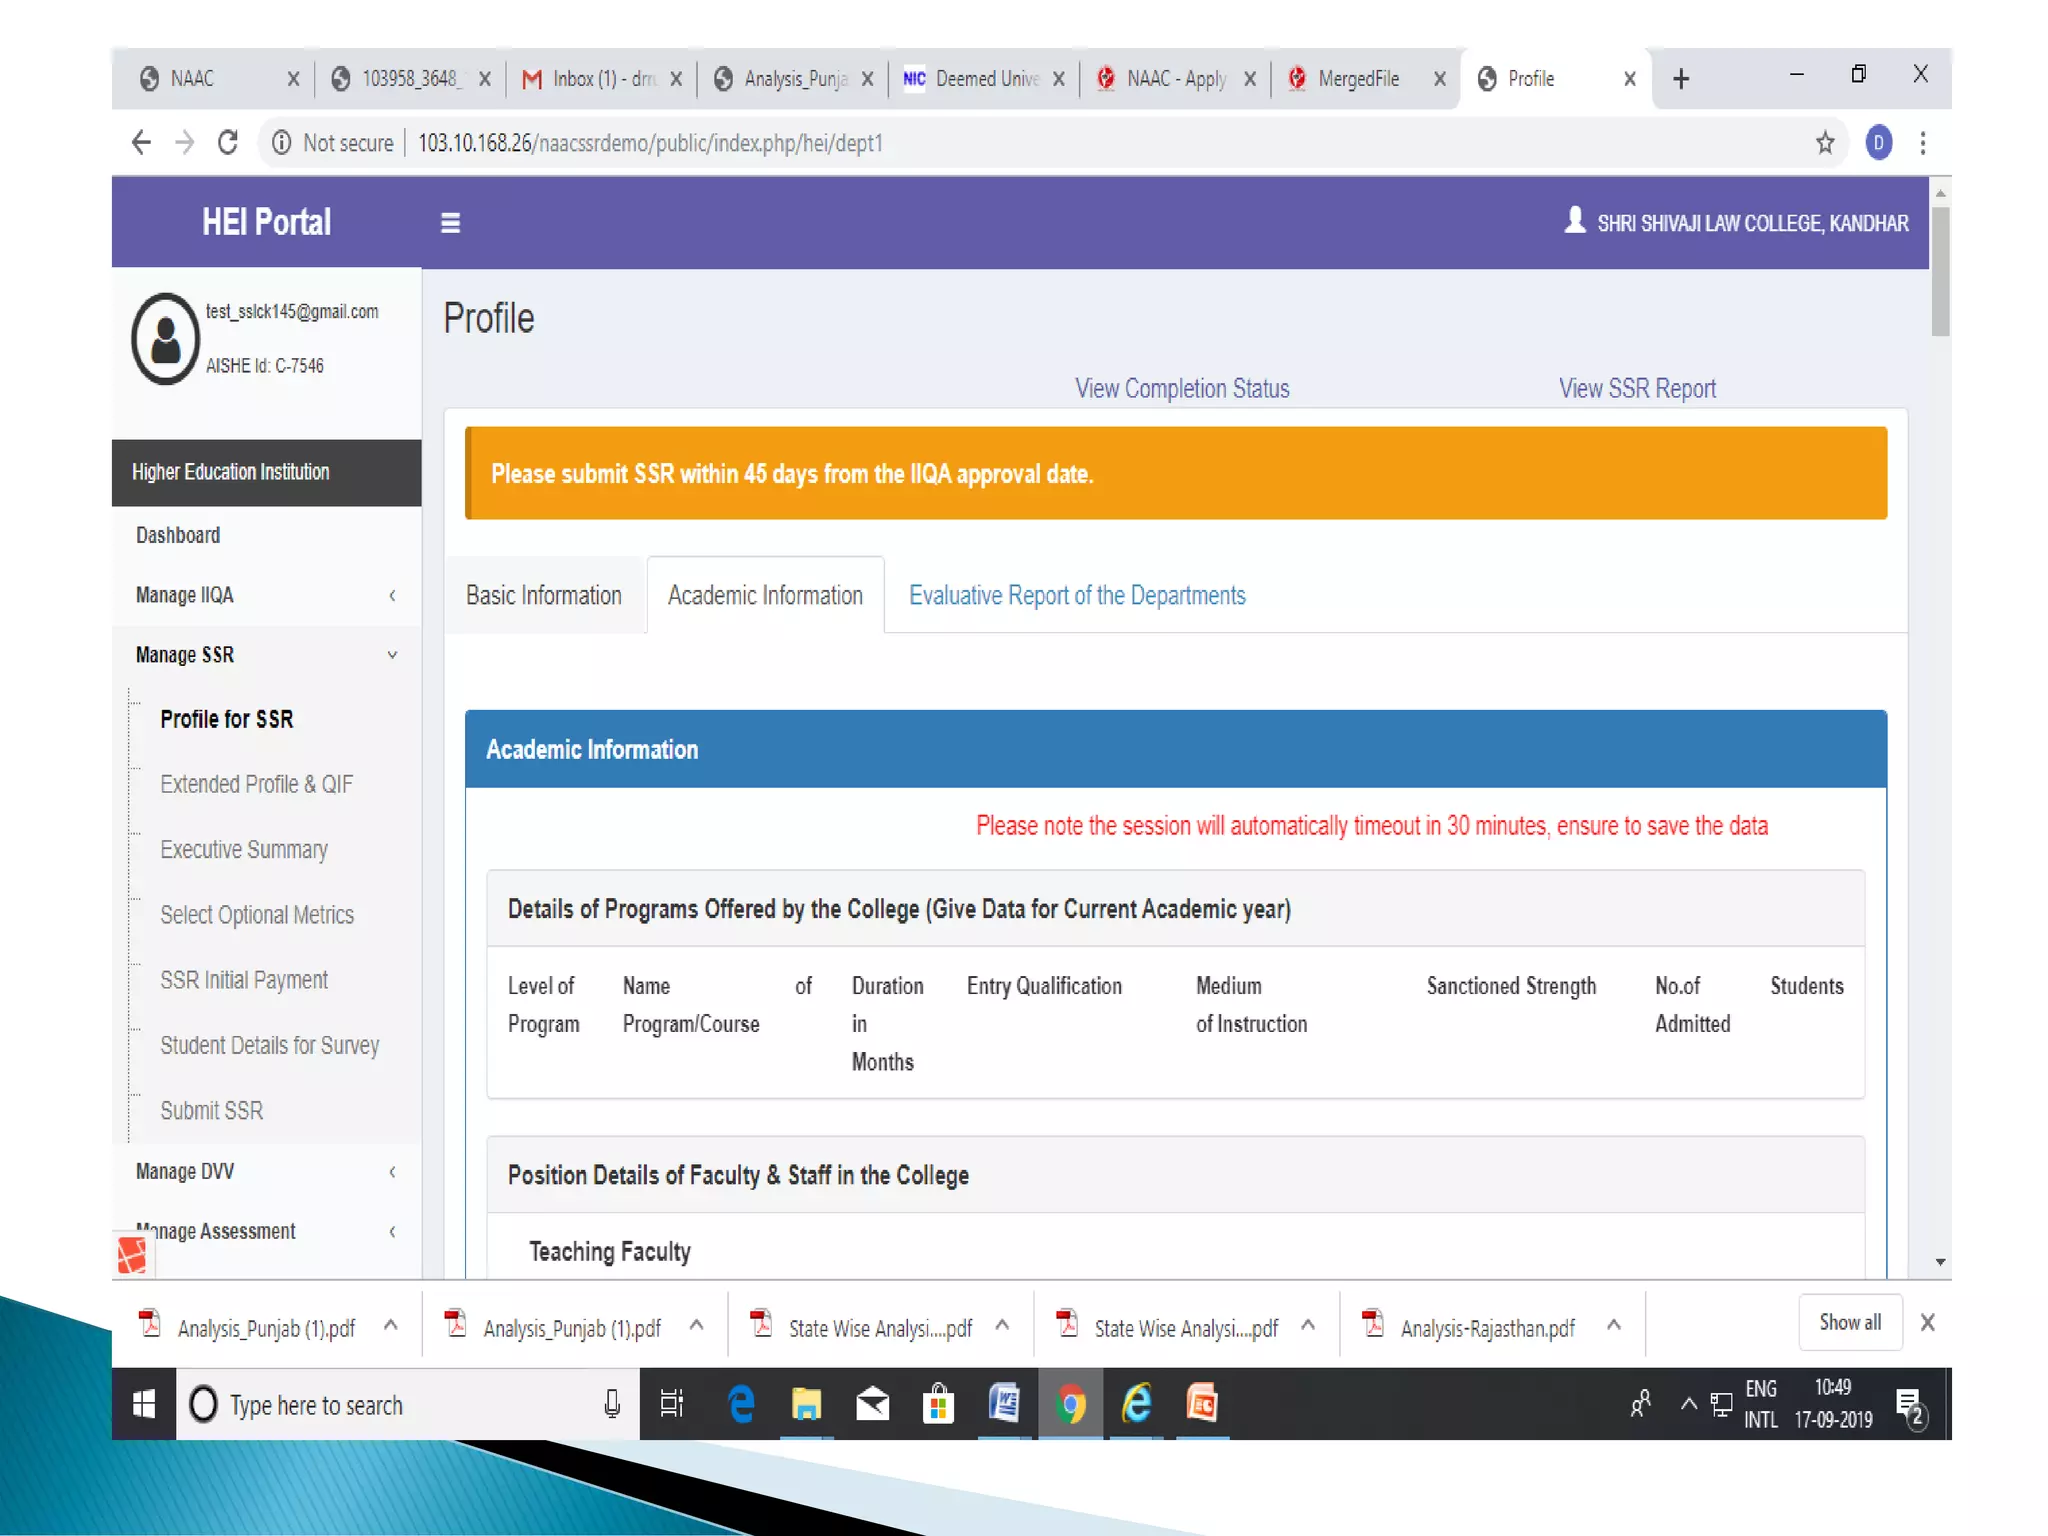Toggle the hamburger sidebar menu icon

[450, 223]
